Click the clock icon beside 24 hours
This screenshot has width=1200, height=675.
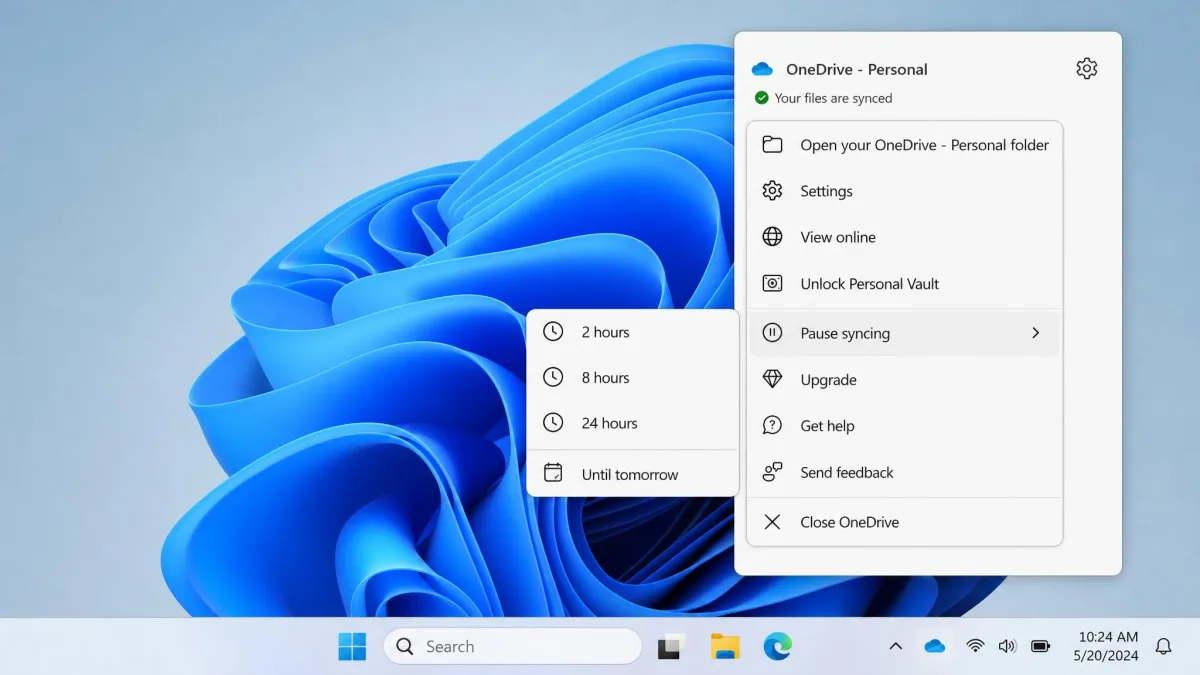pos(553,423)
